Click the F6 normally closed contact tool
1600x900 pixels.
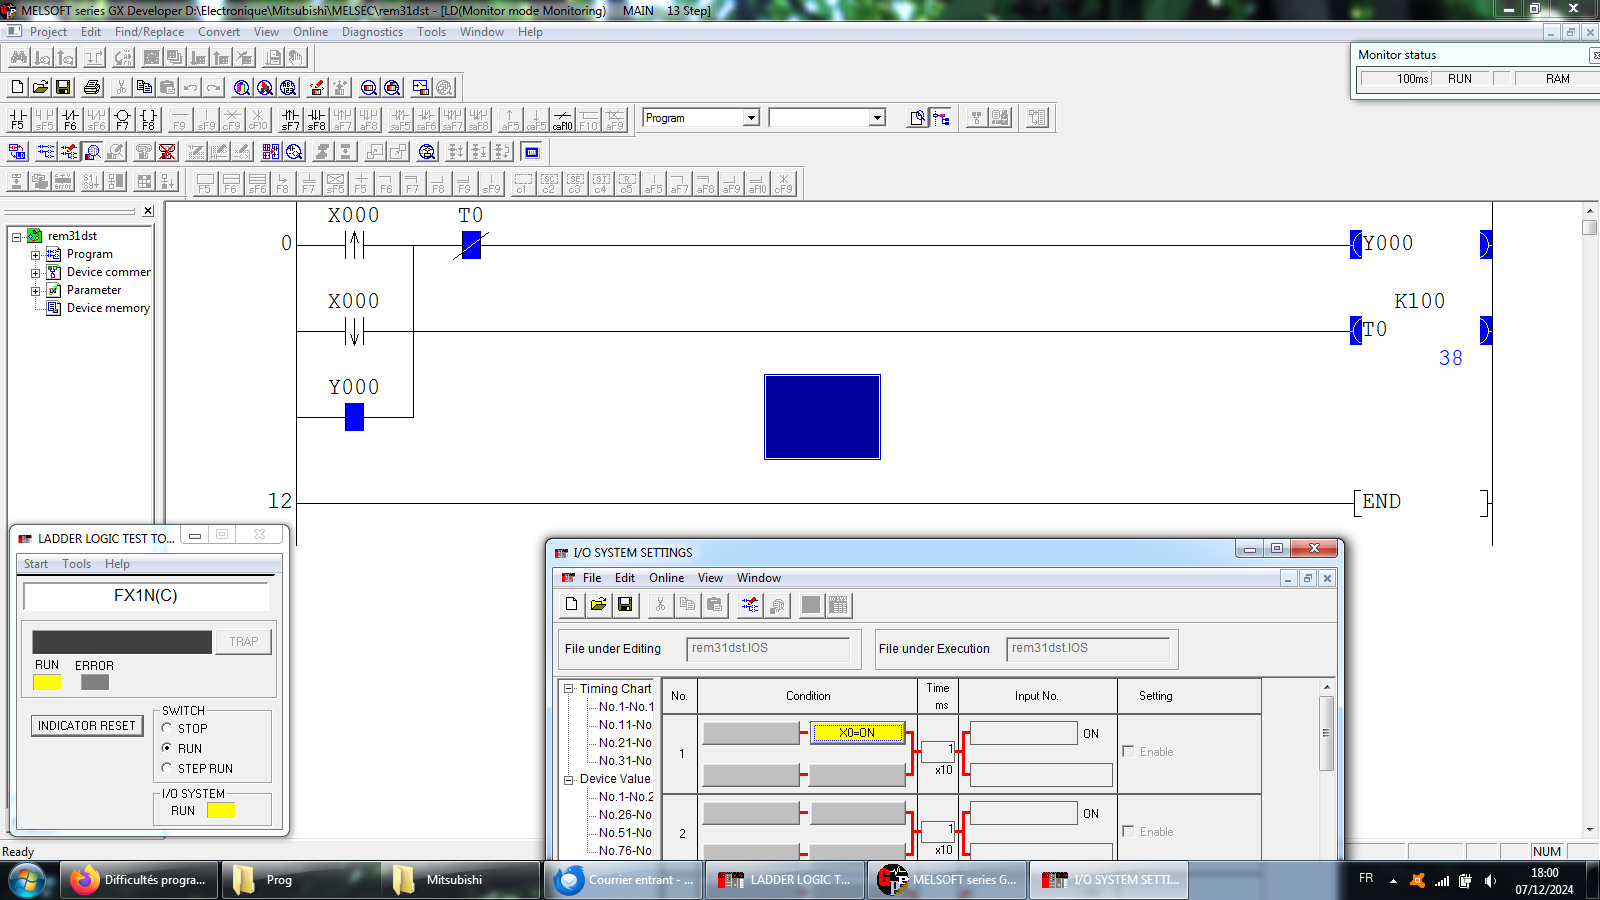coord(70,120)
